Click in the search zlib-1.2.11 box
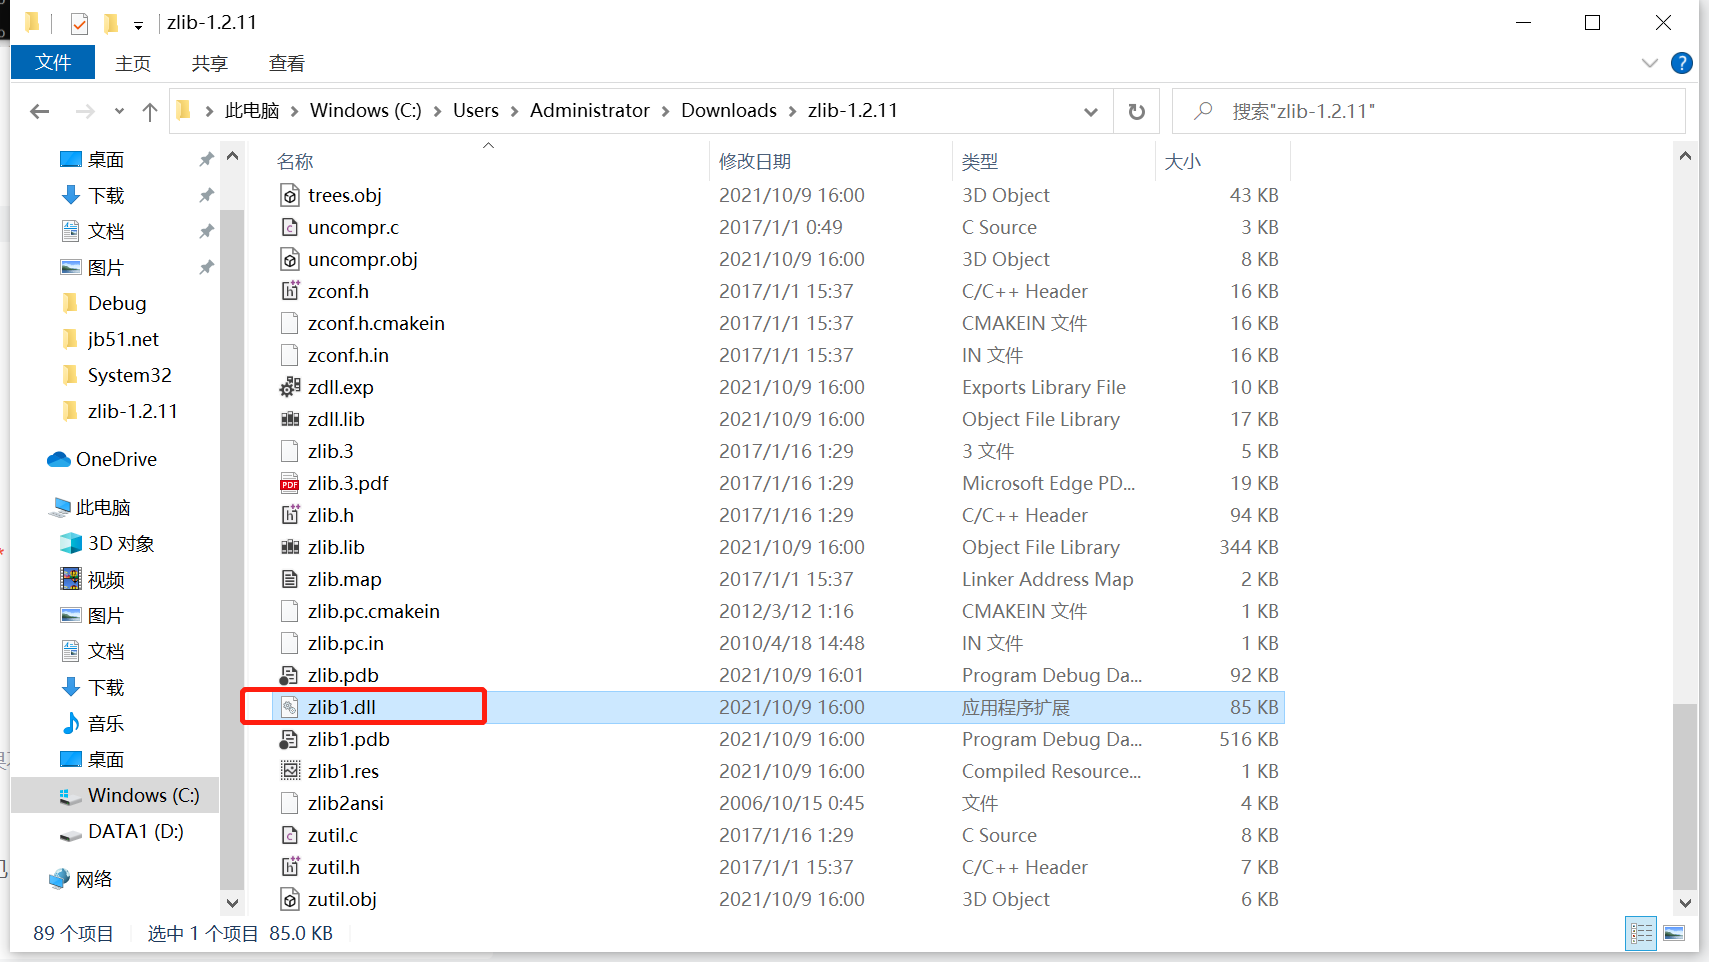 [1428, 111]
